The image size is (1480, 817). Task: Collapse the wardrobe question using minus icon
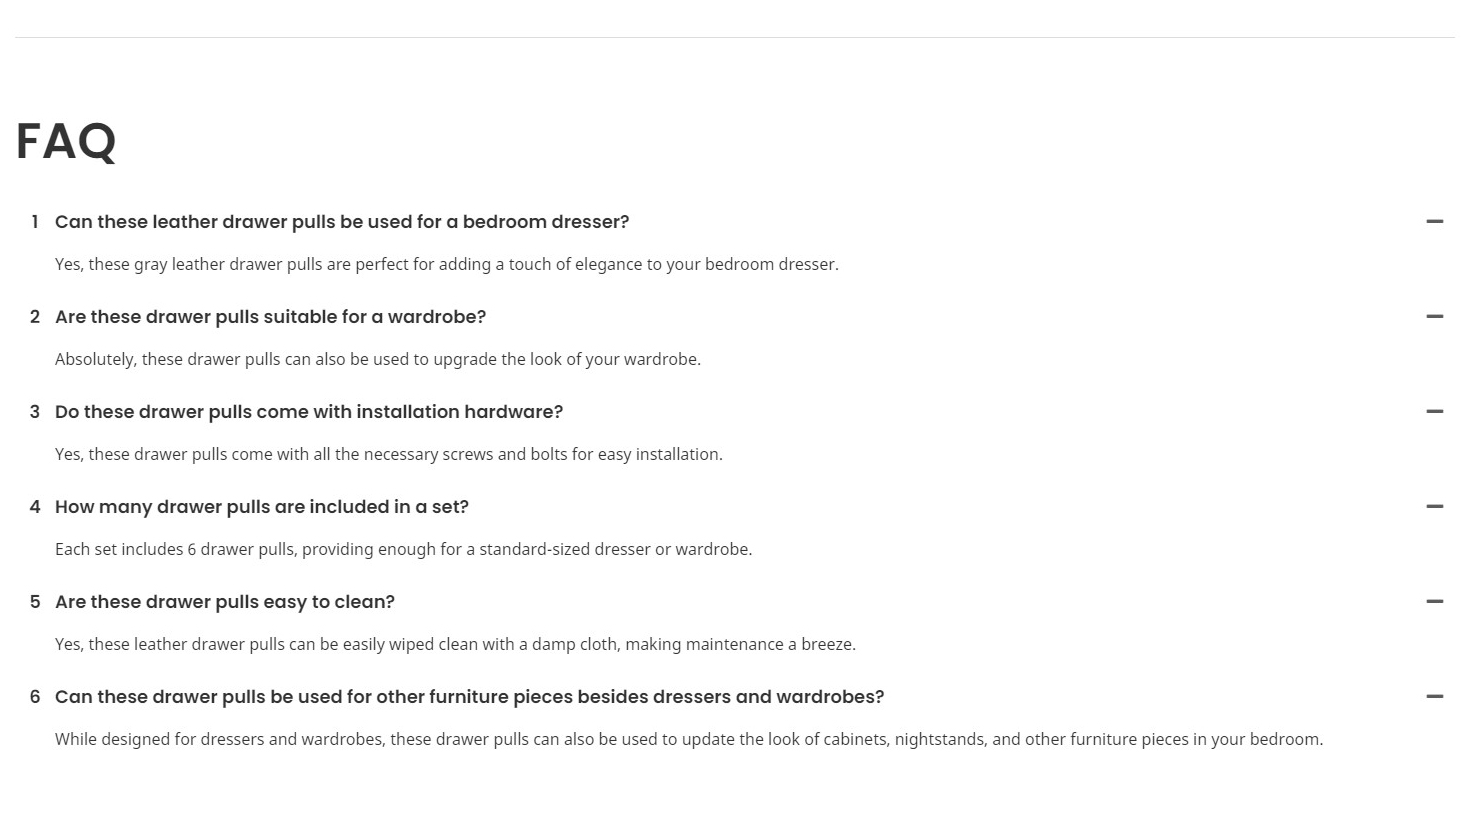coord(1435,316)
